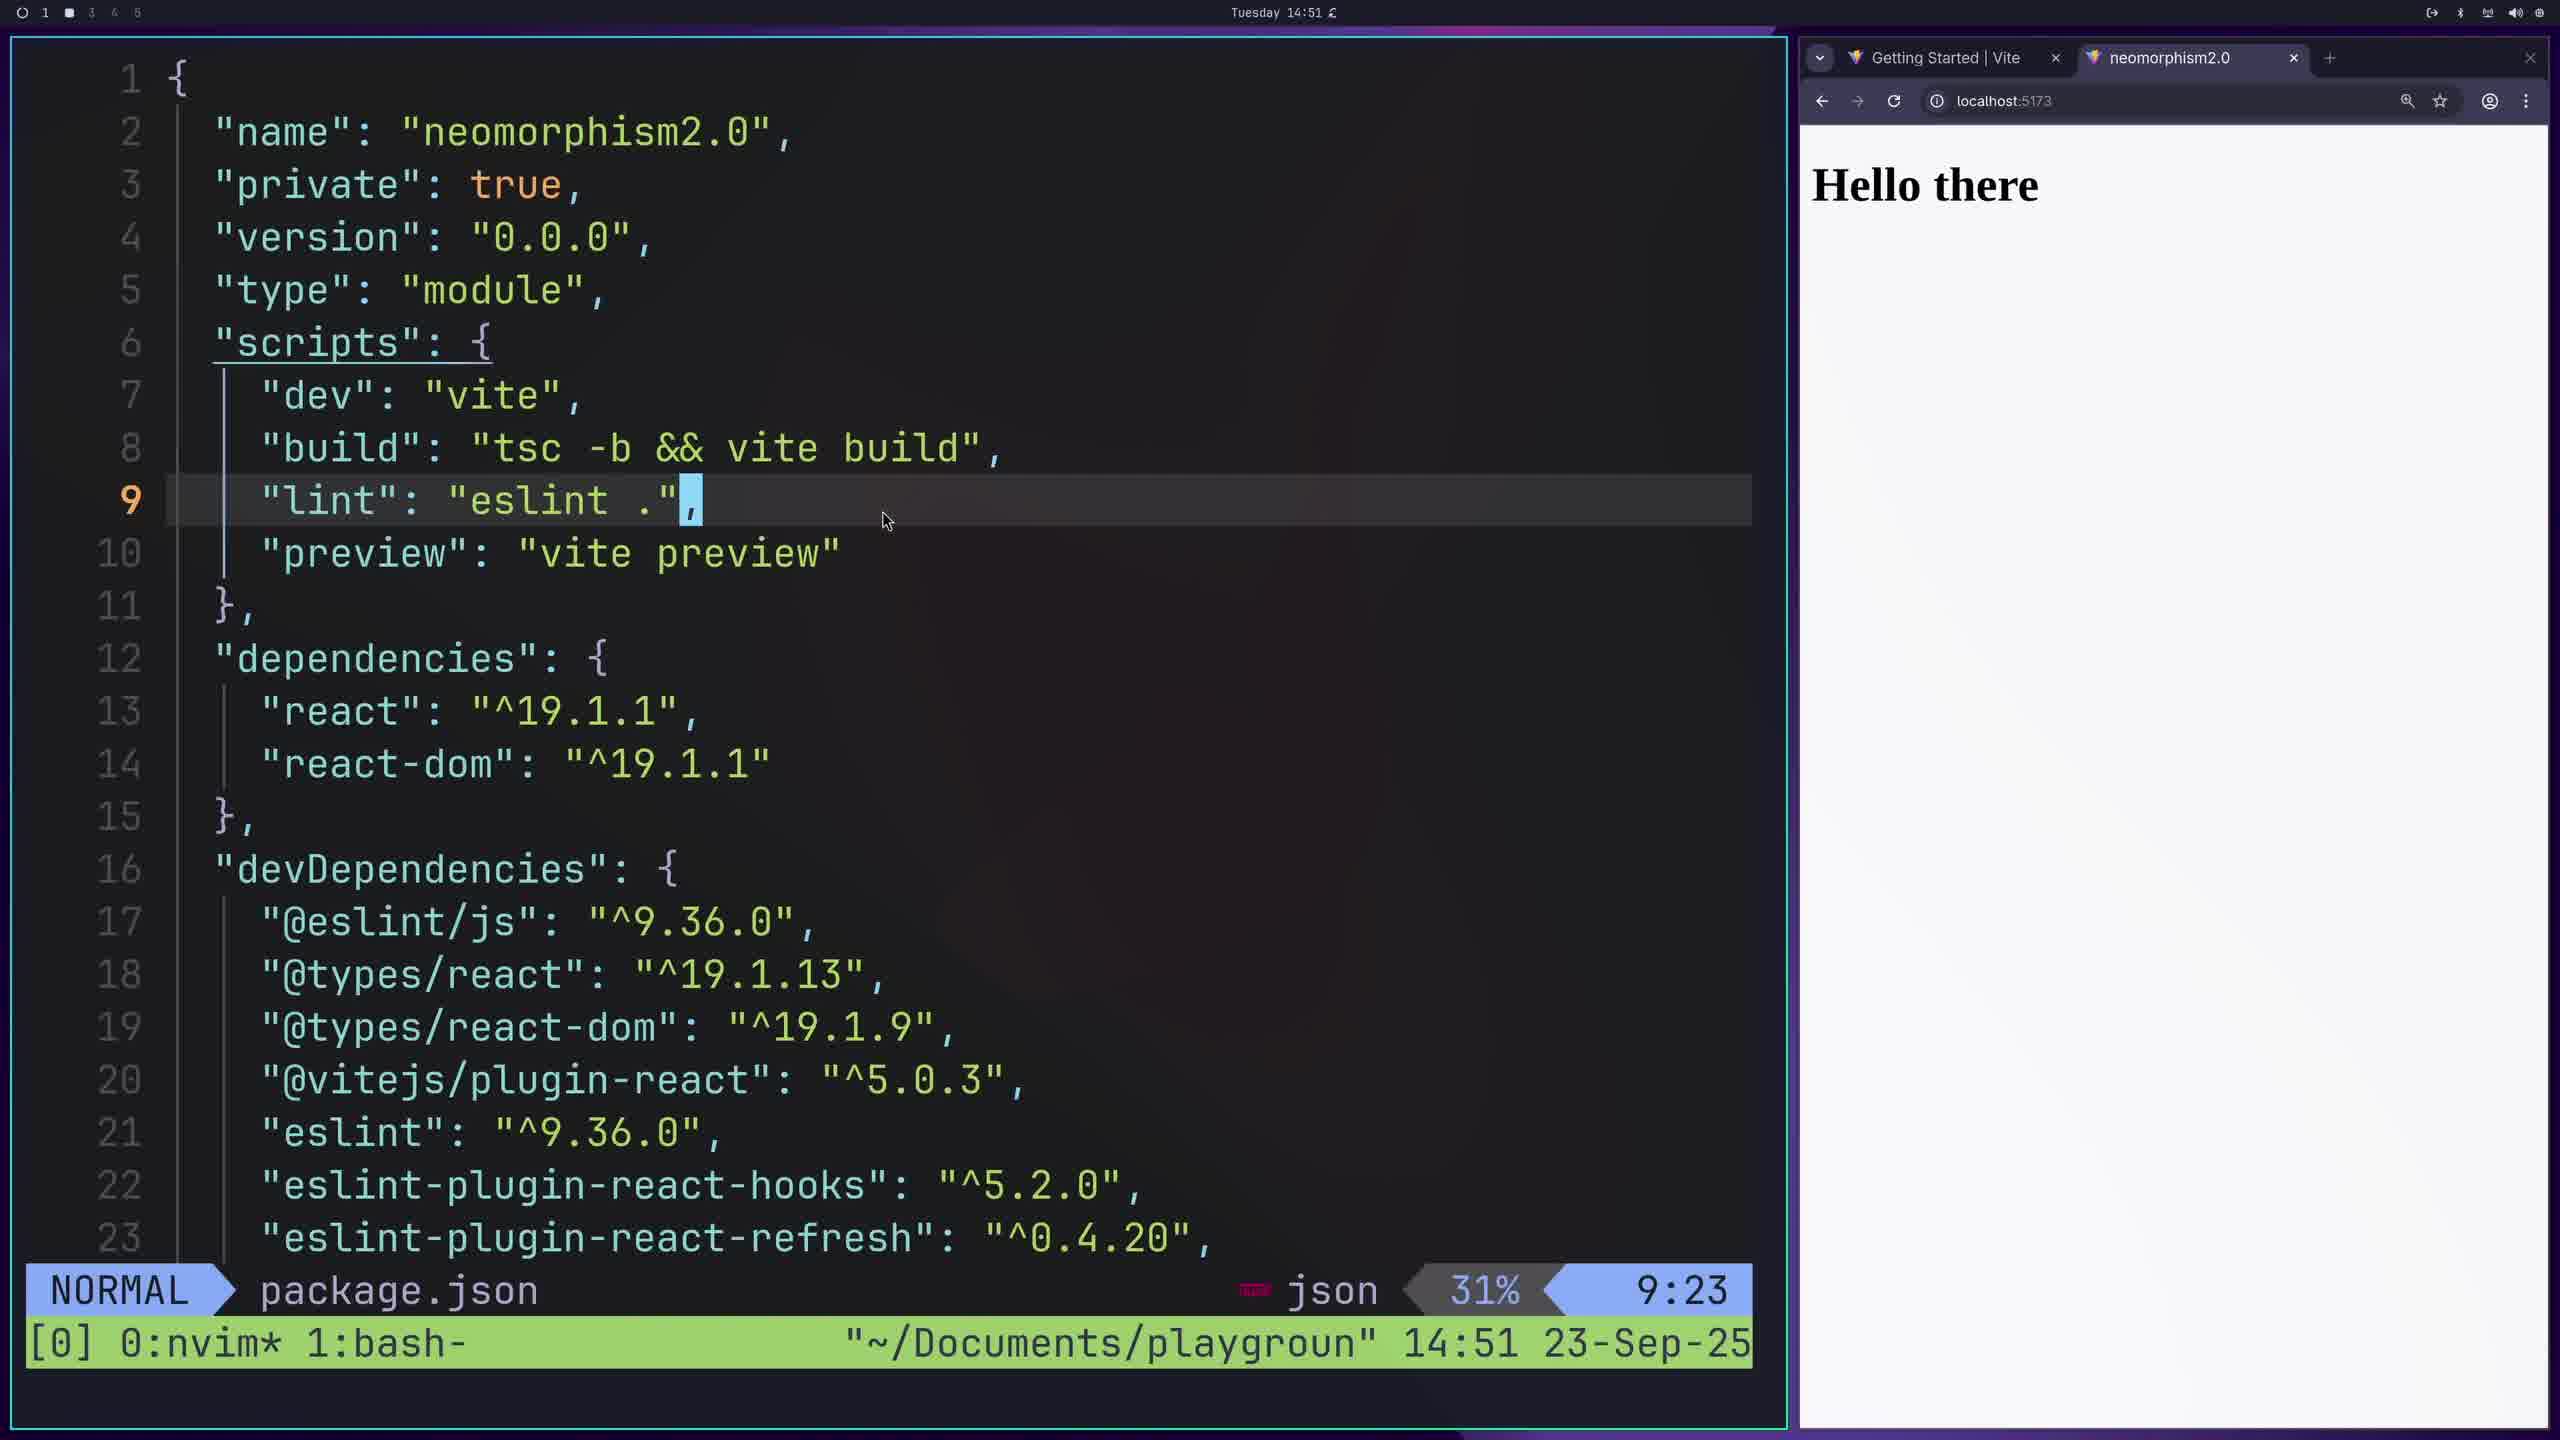Viewport: 2560px width, 1440px height.
Task: Open the browser profile icon
Action: (x=2490, y=101)
